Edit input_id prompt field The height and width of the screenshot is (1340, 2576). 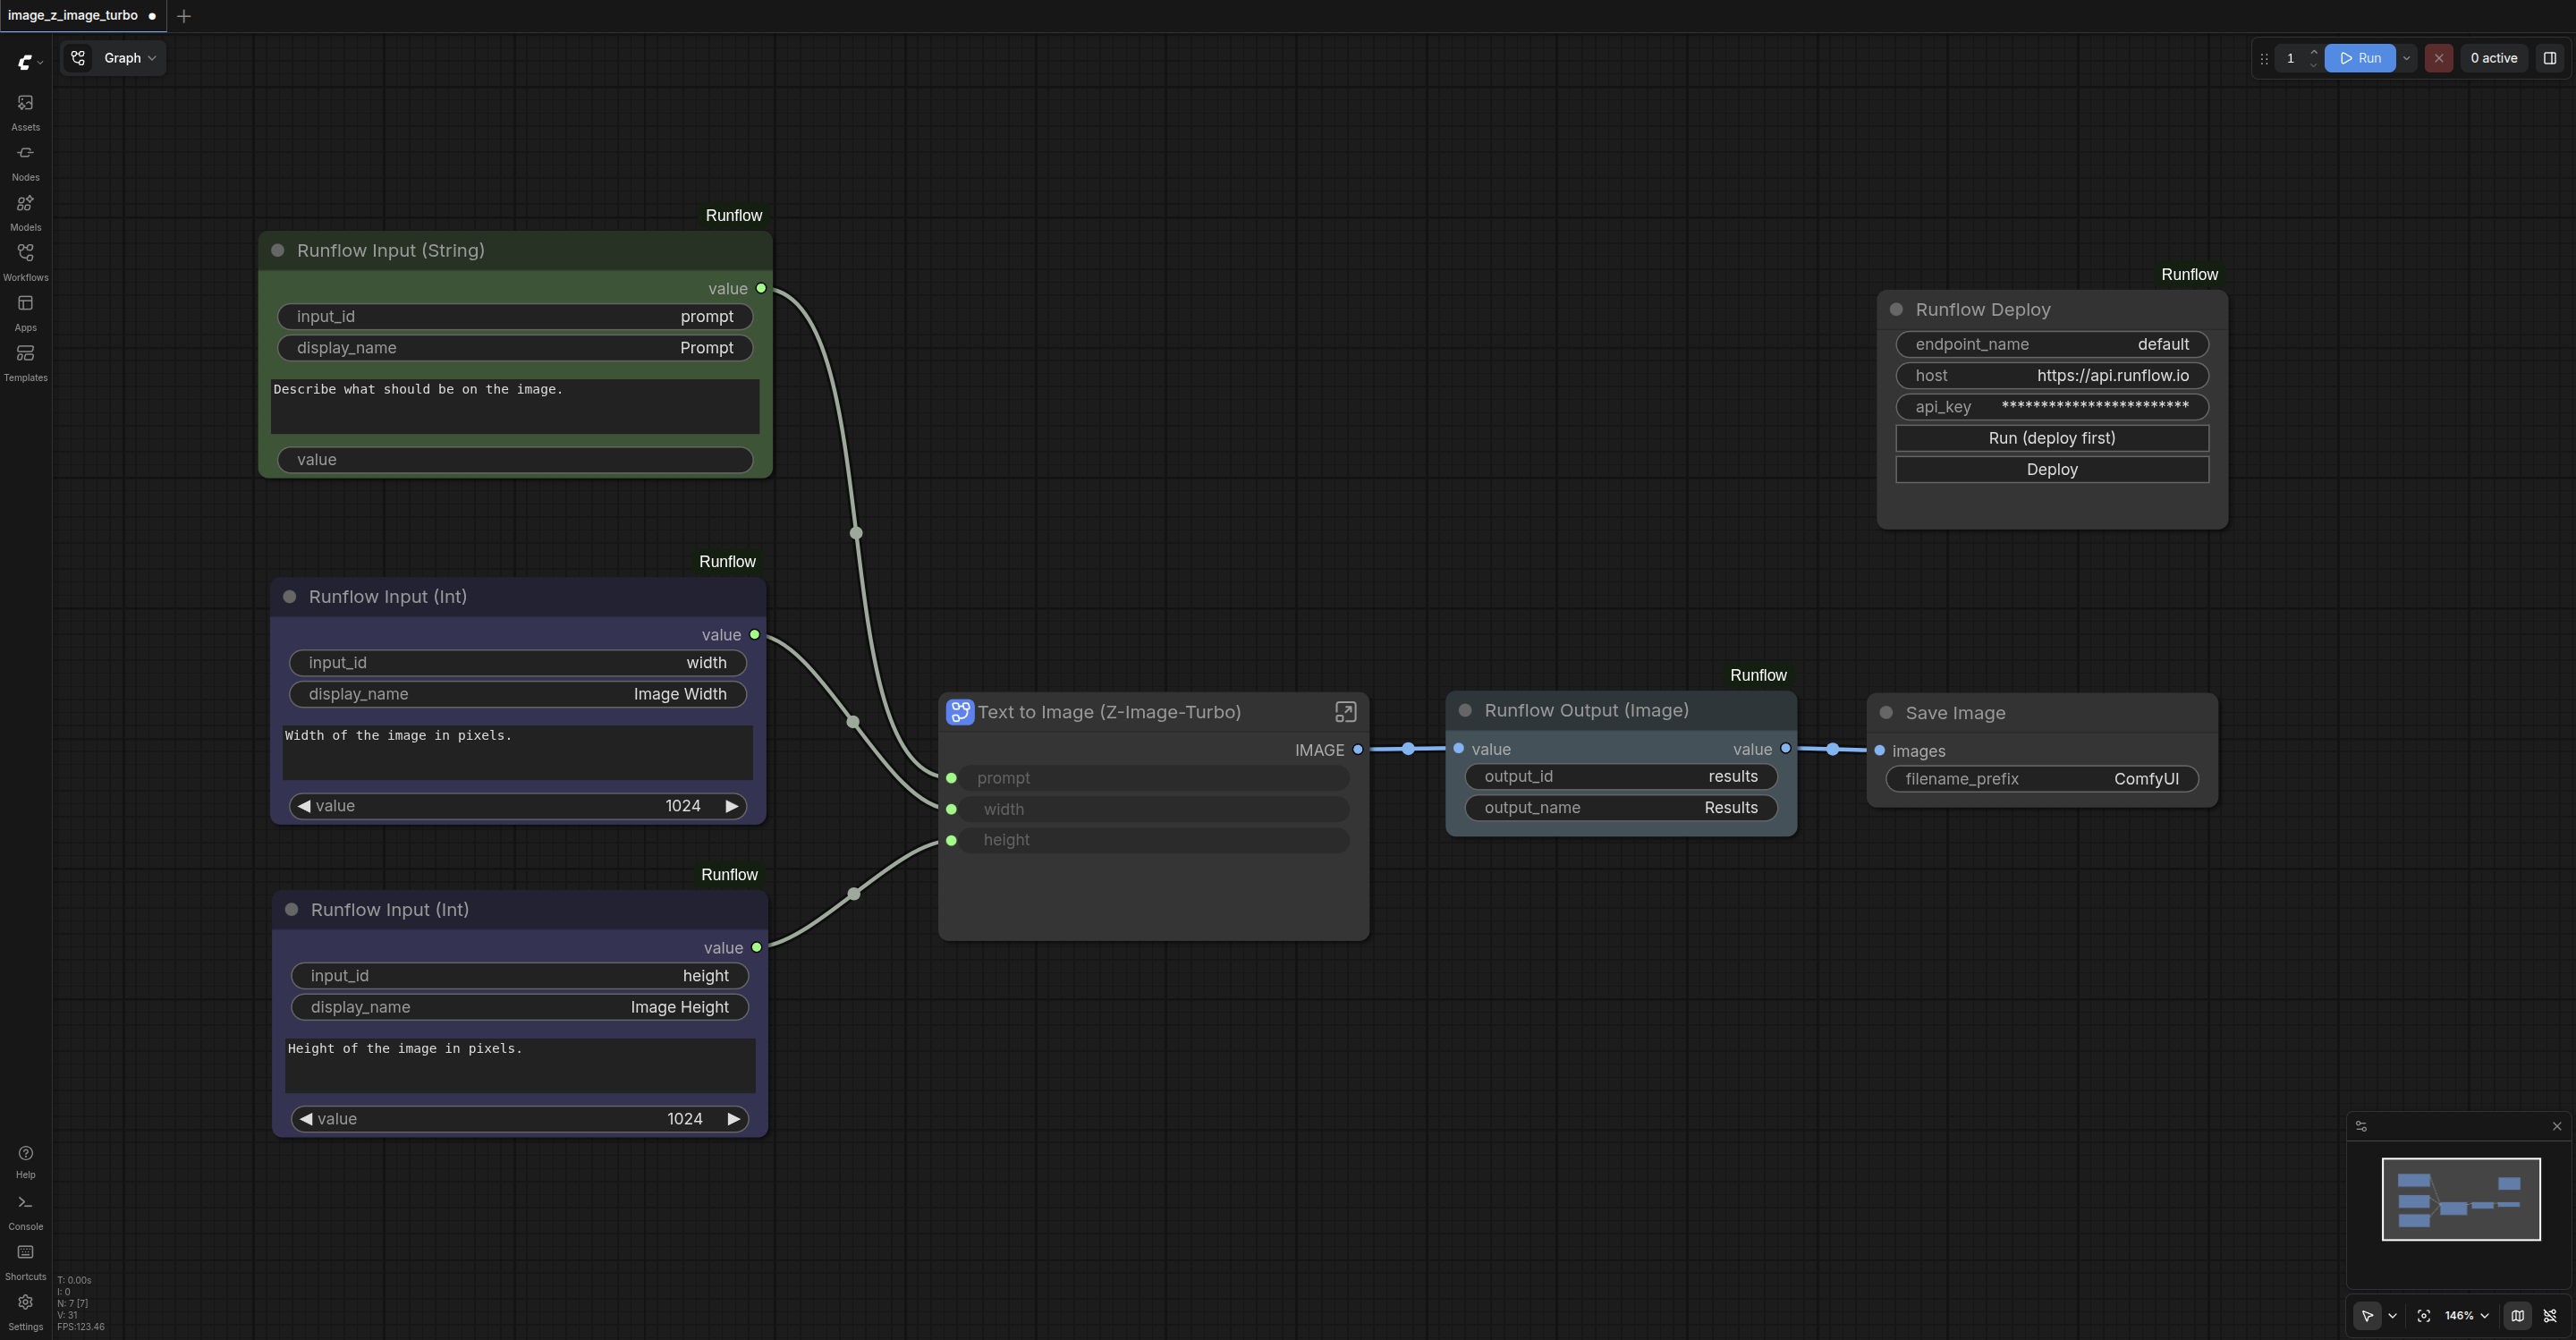515,317
